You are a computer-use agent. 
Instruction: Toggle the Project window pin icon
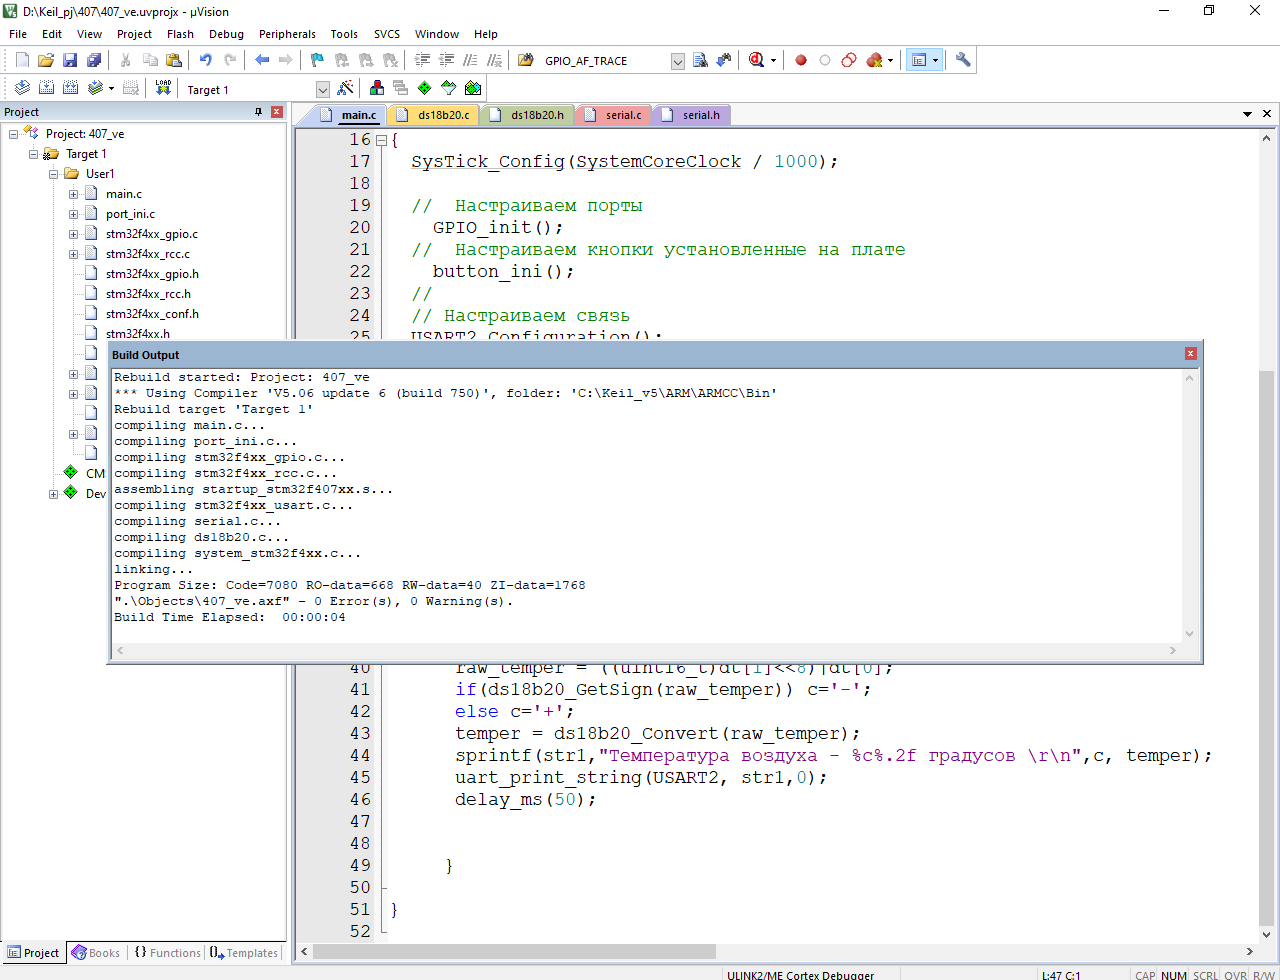259,112
